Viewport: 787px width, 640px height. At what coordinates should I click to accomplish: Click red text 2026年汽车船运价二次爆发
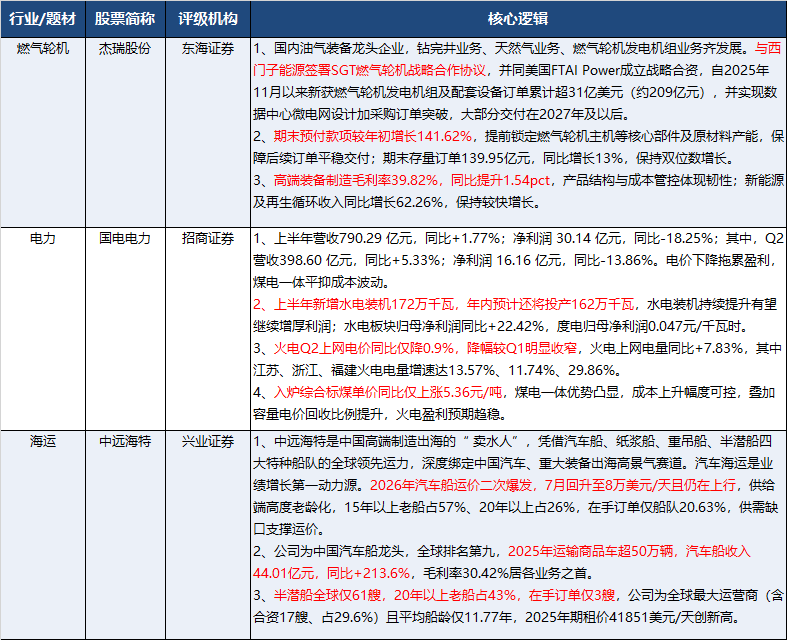450,485
